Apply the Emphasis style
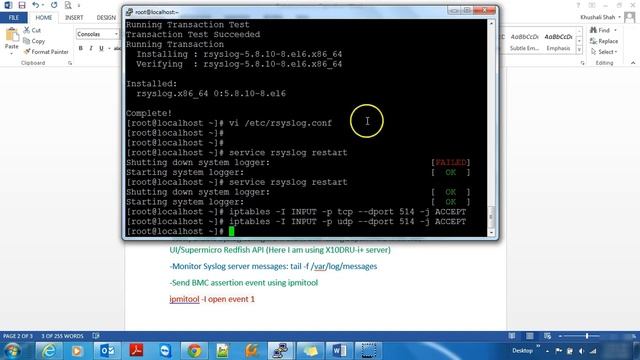640x360 pixels. coord(558,42)
